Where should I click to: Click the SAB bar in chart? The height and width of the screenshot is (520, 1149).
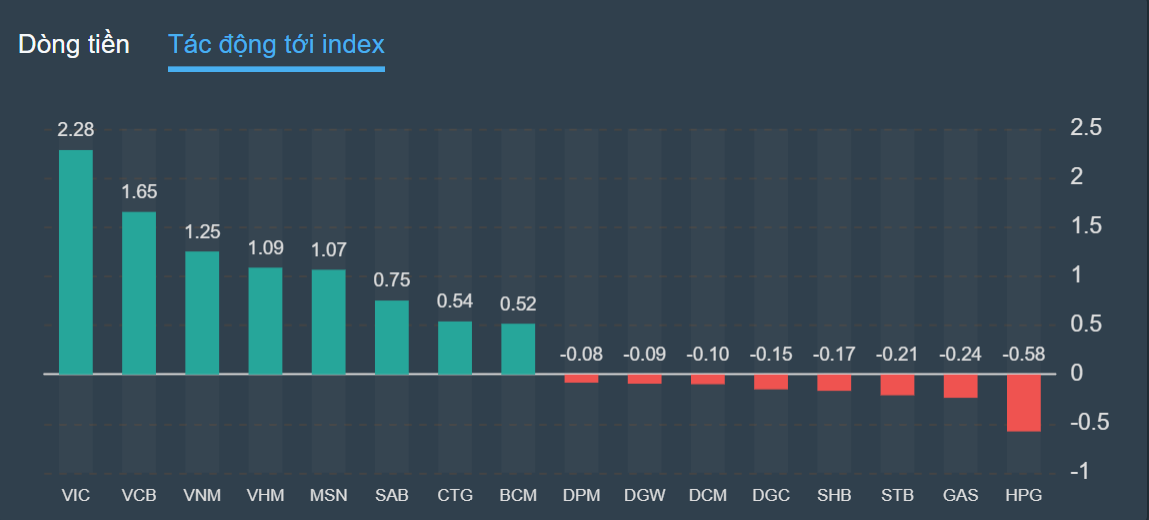tap(392, 337)
